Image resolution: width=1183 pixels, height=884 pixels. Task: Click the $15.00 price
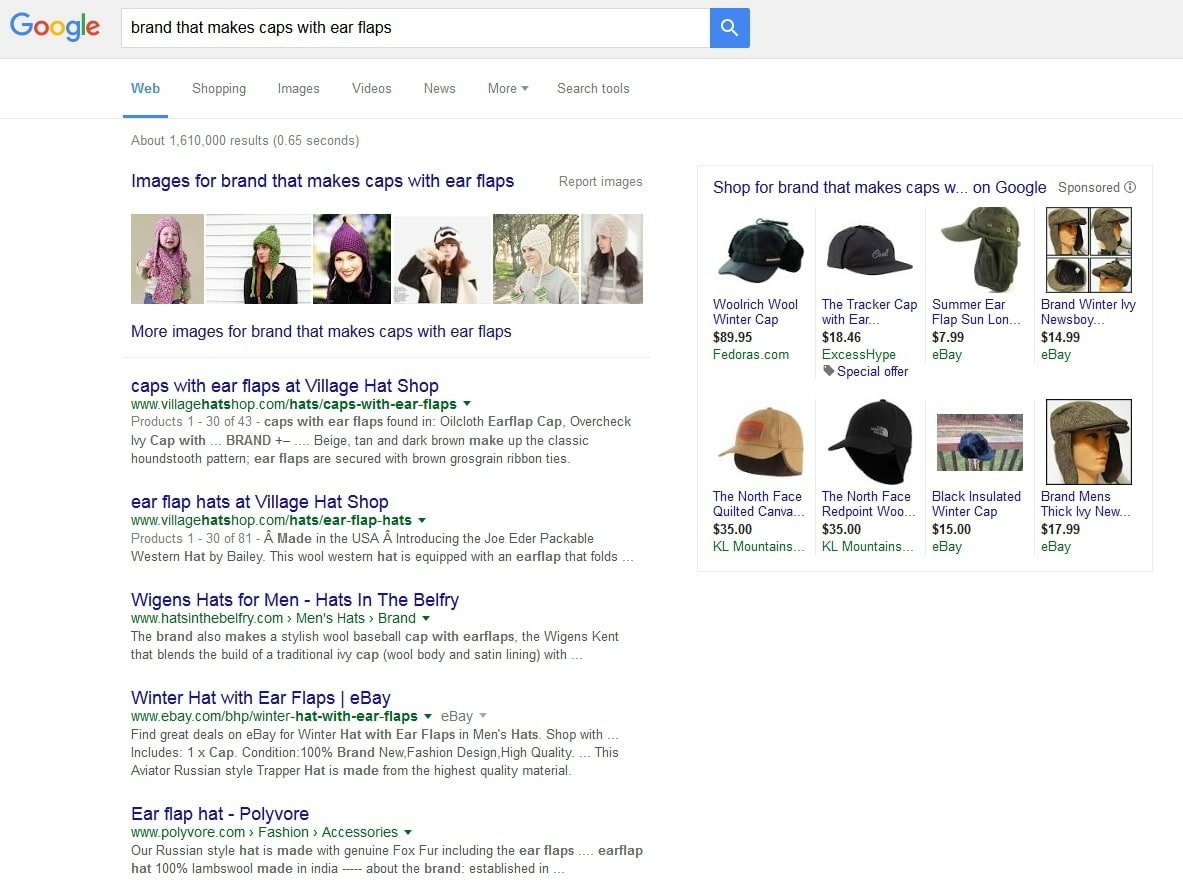pyautogui.click(x=951, y=529)
